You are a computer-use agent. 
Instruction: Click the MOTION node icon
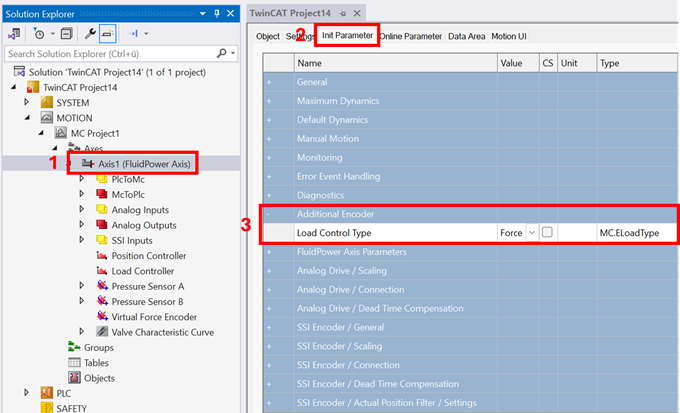(46, 118)
